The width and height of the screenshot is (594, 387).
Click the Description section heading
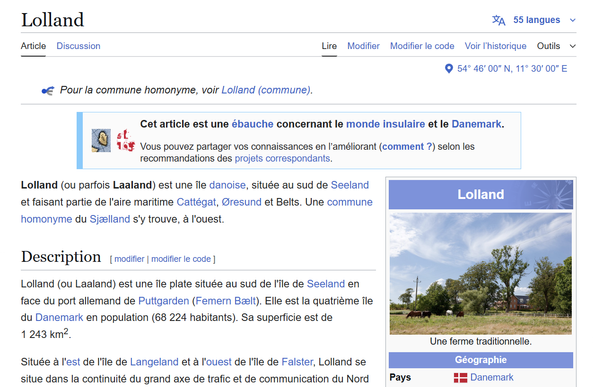tap(61, 257)
